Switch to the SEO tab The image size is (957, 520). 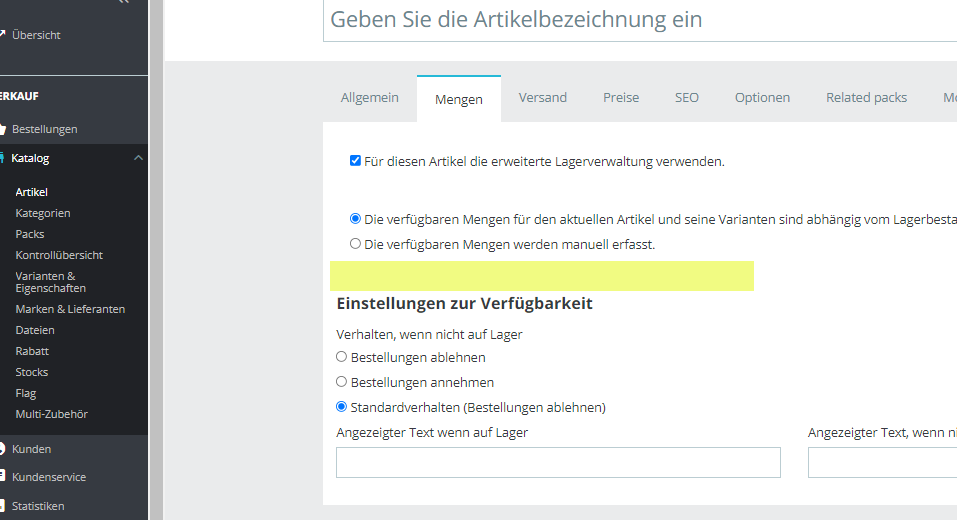click(687, 98)
